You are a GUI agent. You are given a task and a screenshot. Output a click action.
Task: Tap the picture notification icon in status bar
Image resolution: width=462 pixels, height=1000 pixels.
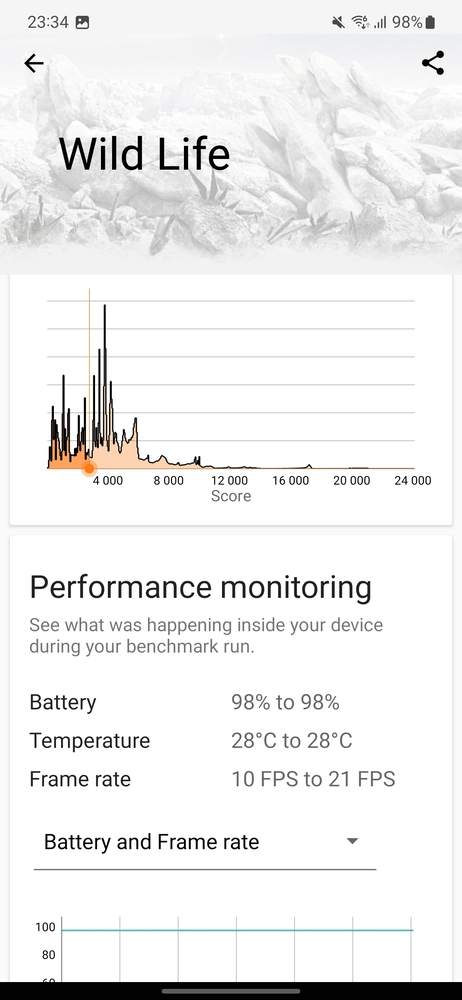(x=82, y=22)
